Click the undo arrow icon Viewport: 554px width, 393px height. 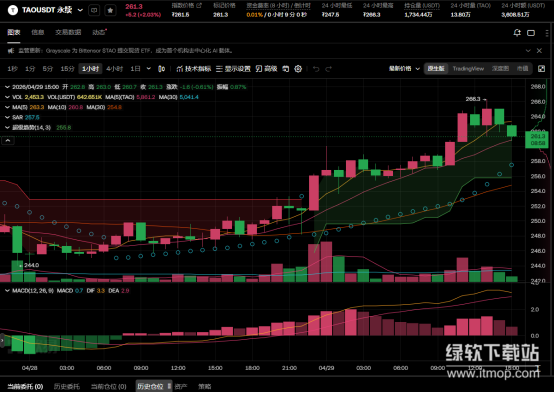pos(316,69)
